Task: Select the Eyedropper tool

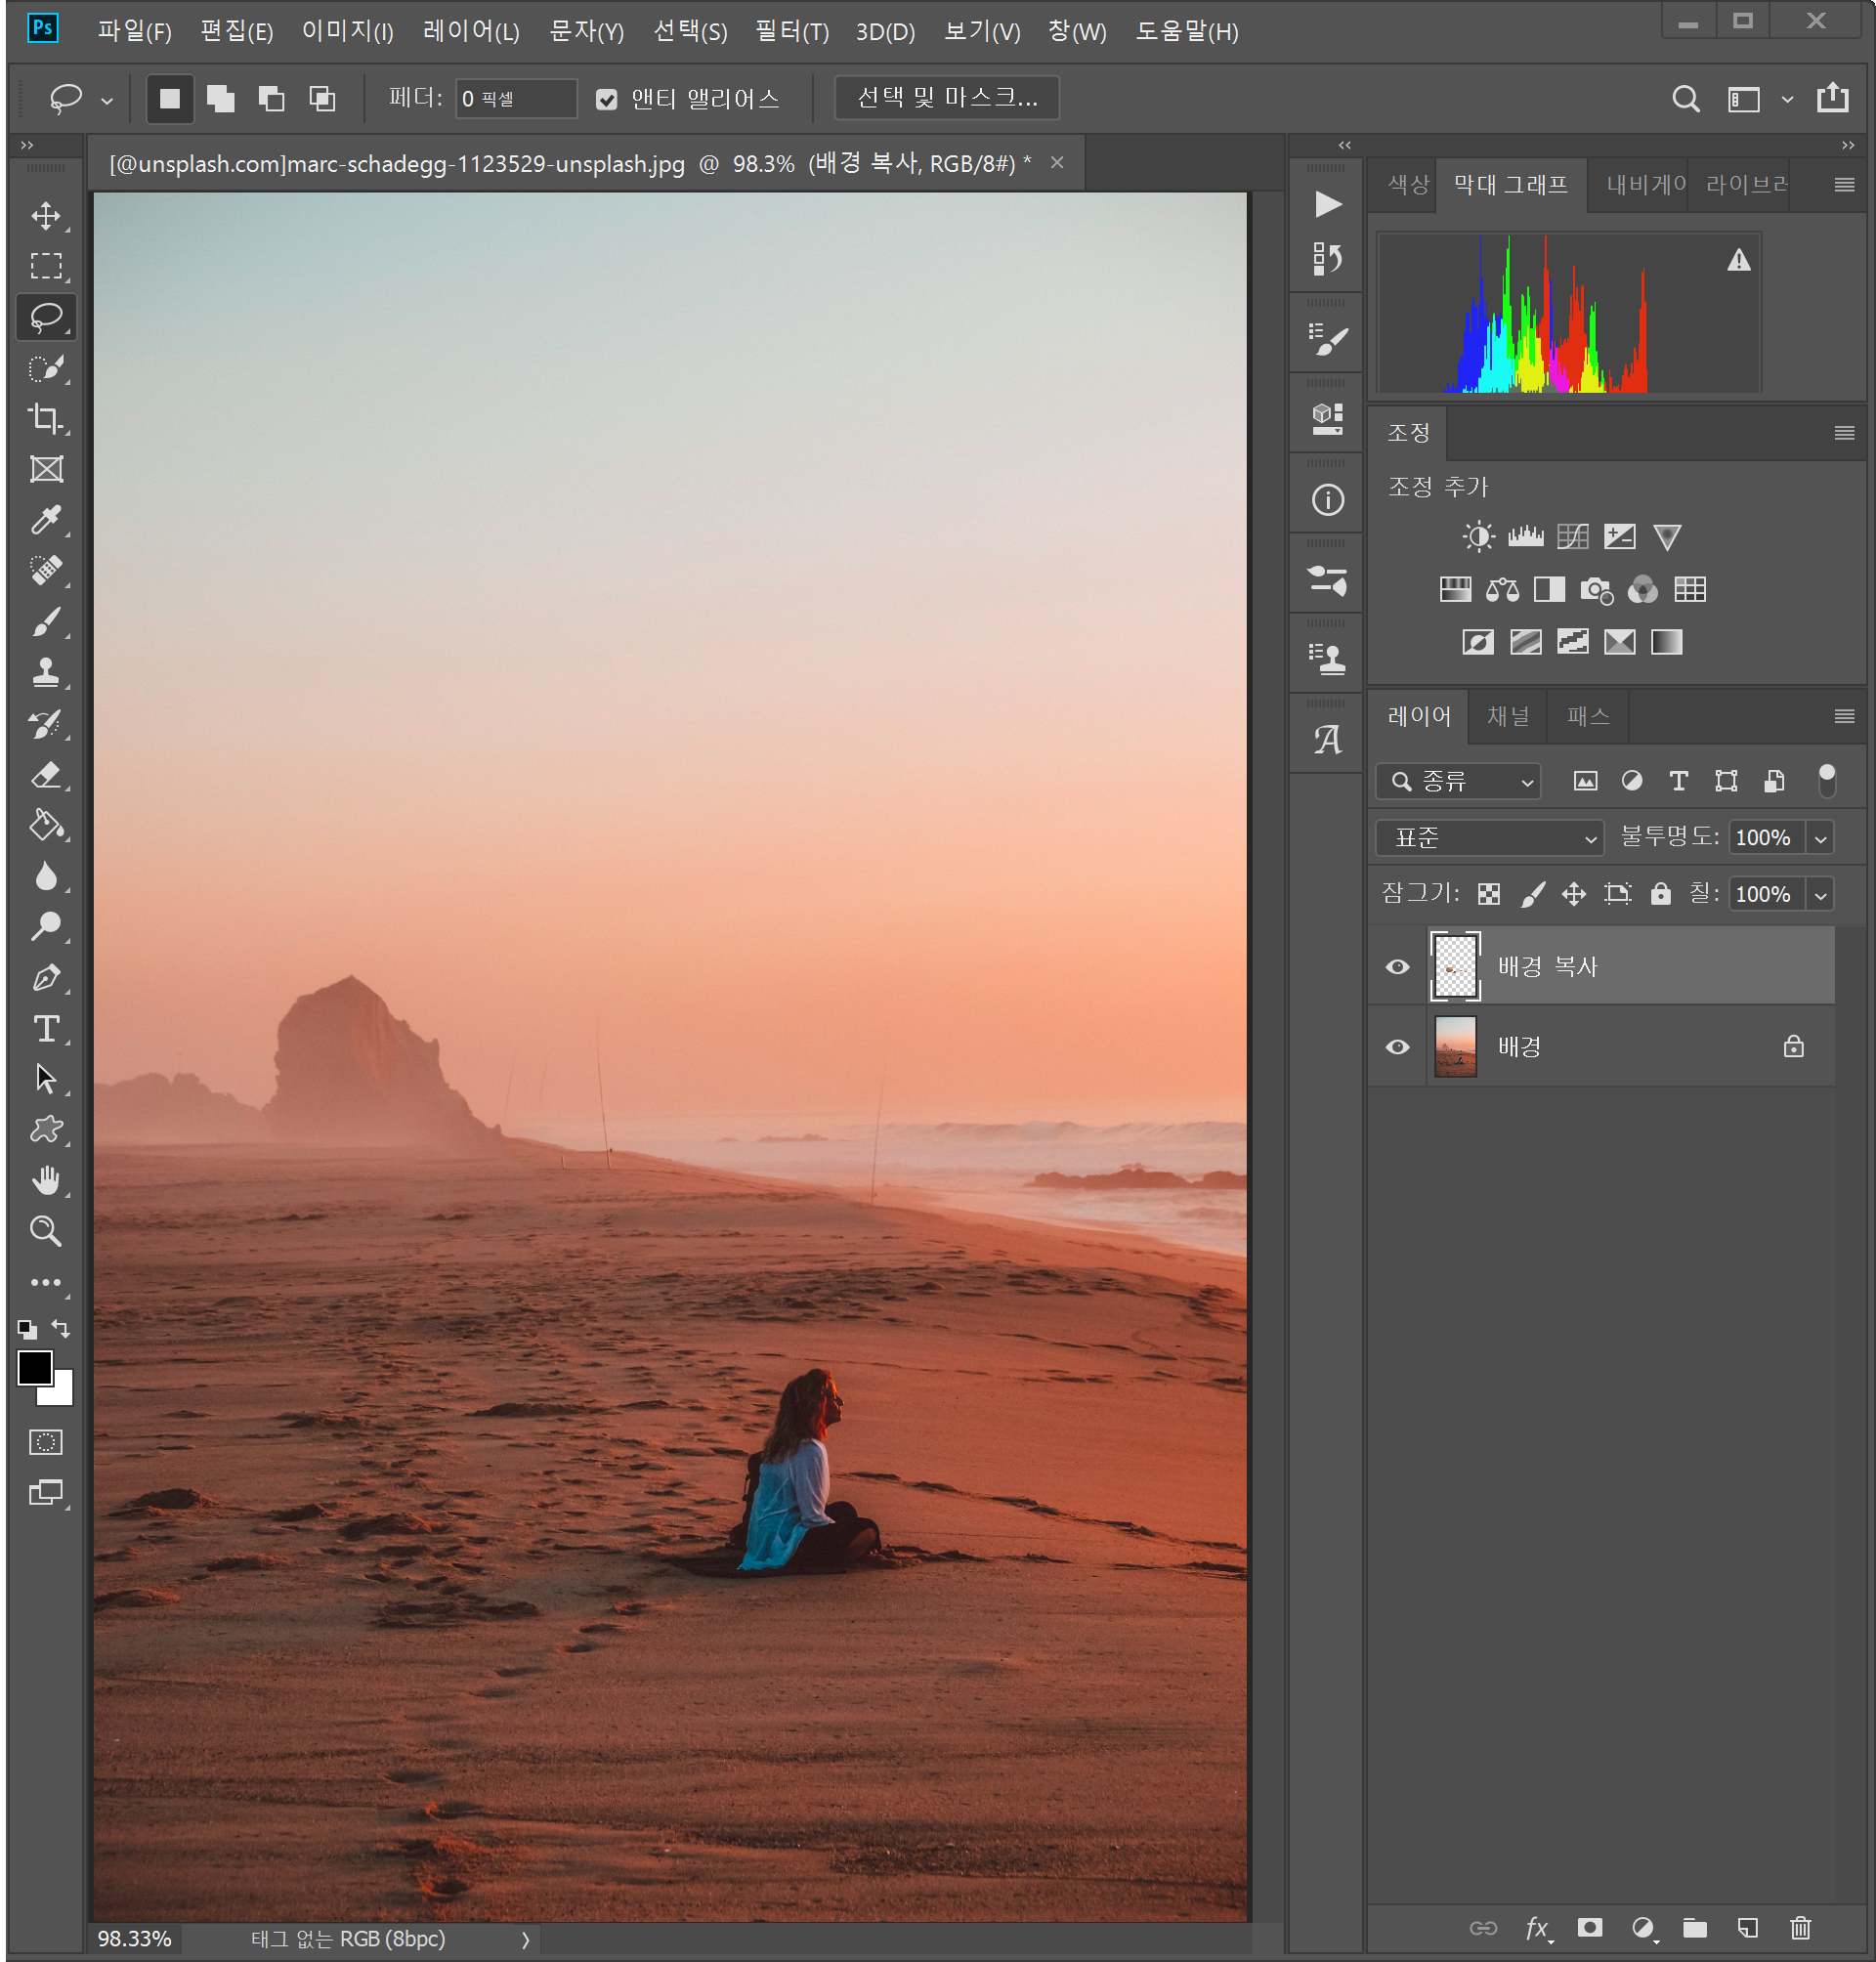Action: click(x=46, y=520)
